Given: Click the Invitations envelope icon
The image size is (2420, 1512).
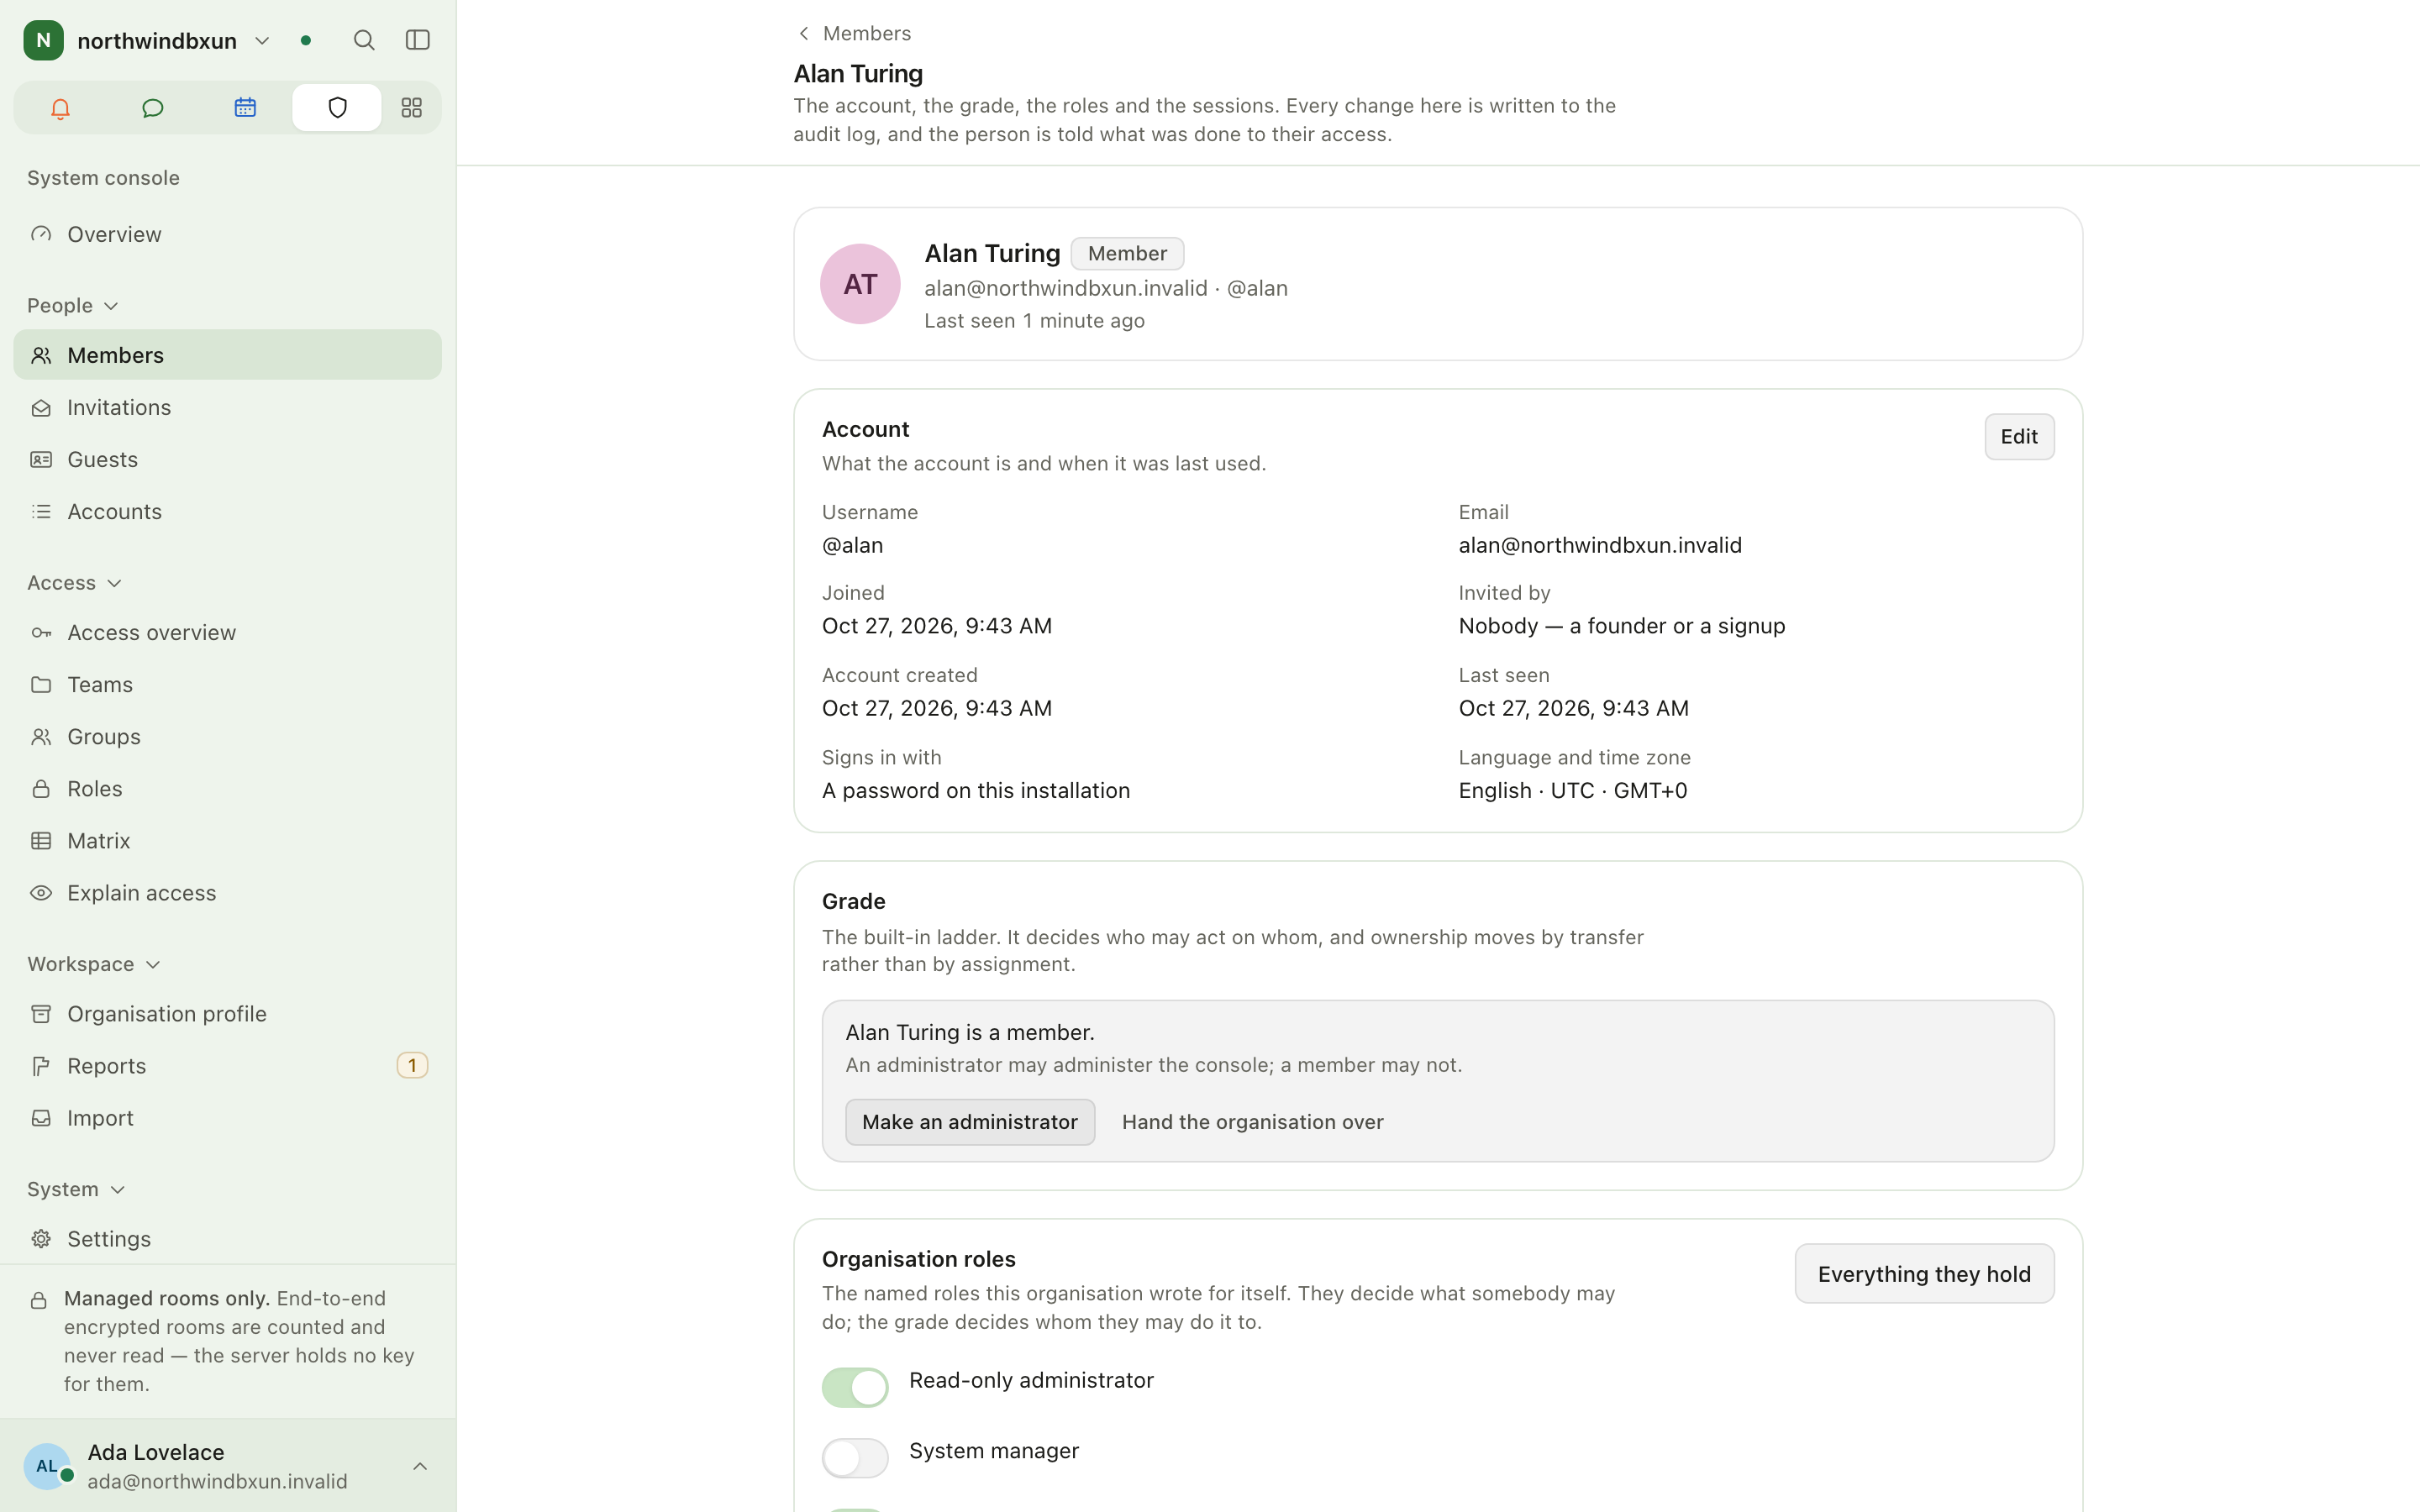Looking at the screenshot, I should tap(41, 408).
